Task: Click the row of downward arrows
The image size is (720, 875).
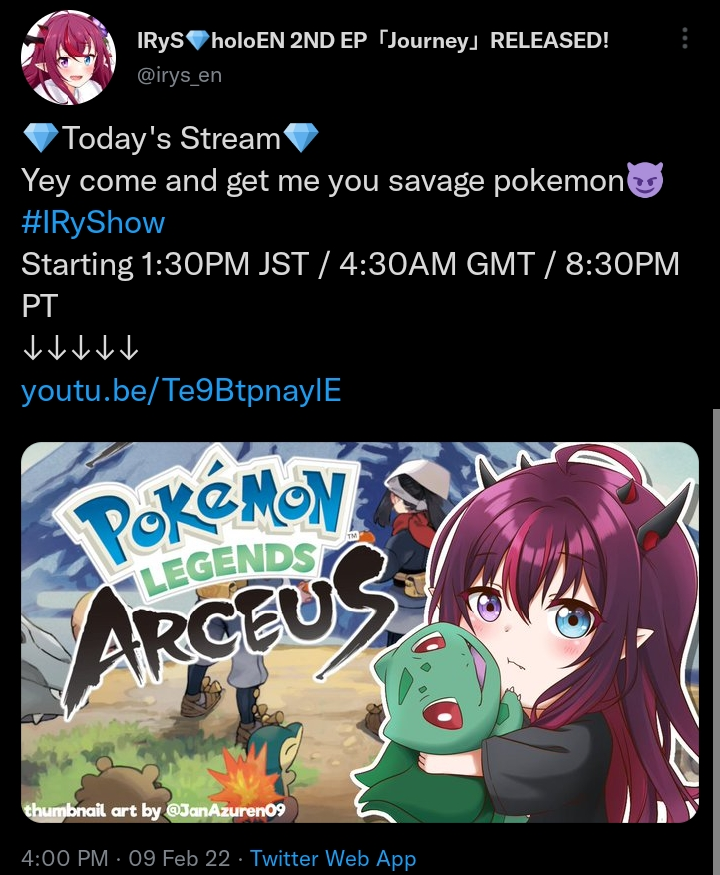Action: click(x=80, y=348)
